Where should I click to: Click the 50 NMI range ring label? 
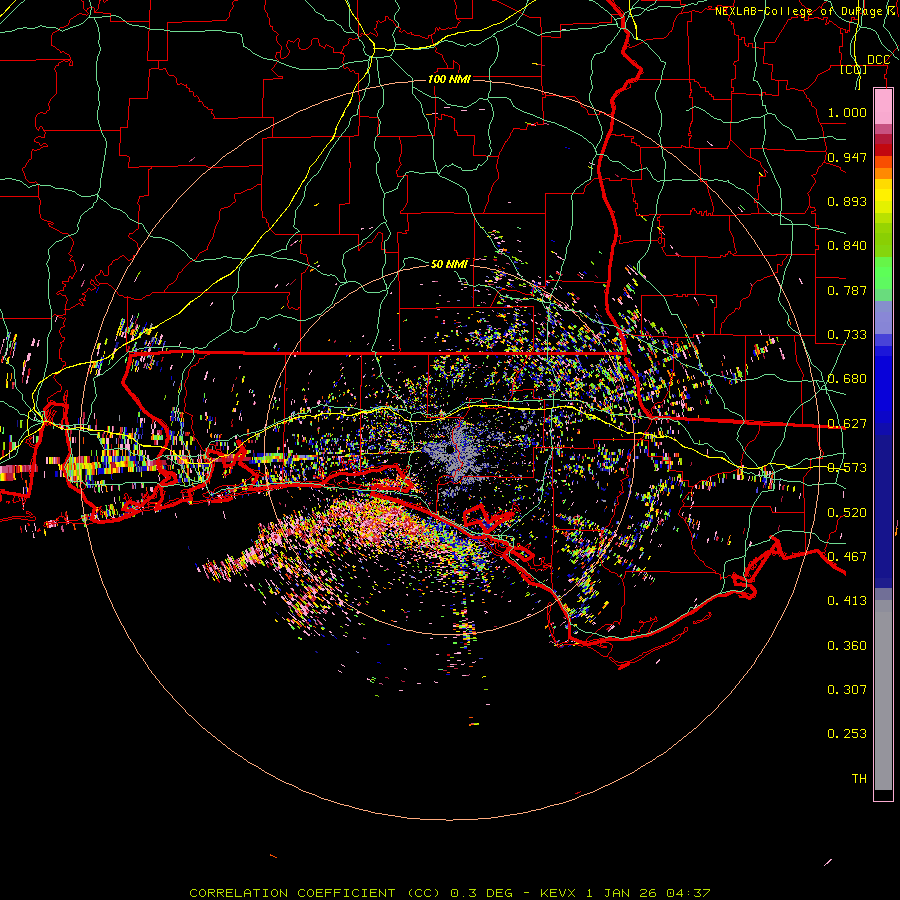[x=449, y=264]
